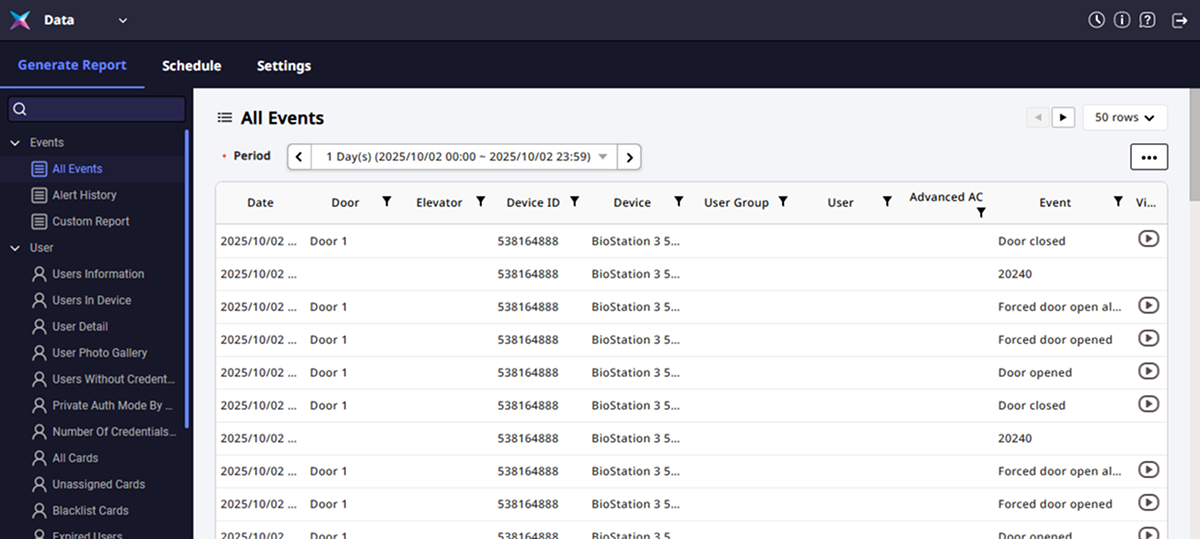The height and width of the screenshot is (539, 1200).
Task: Open the info icon in top bar
Action: [1122, 20]
